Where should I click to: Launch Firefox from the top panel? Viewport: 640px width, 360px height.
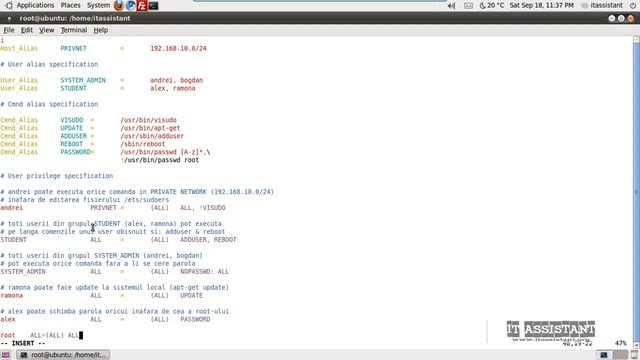point(119,5)
